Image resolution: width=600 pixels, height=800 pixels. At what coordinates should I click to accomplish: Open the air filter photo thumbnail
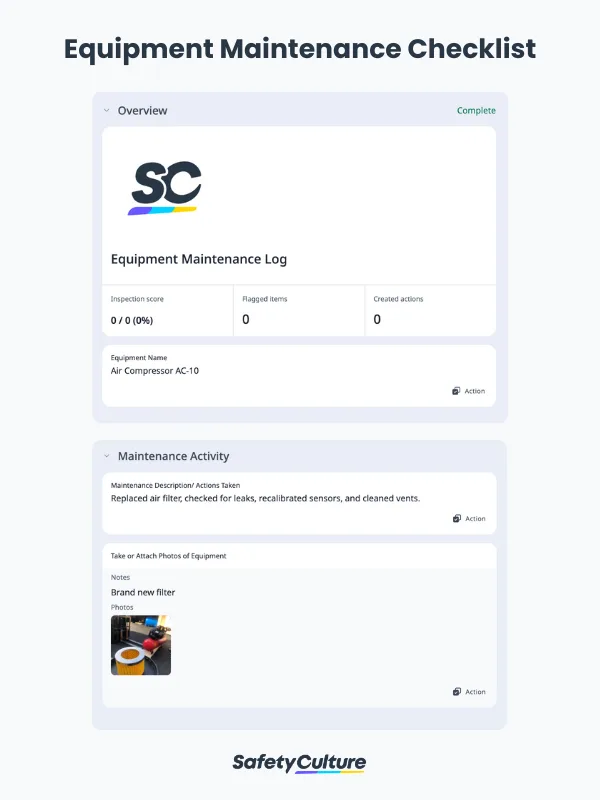(141, 645)
